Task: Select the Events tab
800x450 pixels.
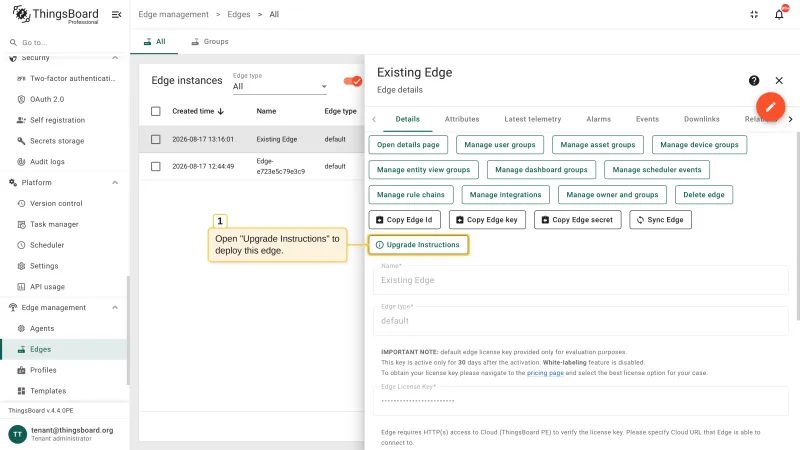Action: (647, 119)
